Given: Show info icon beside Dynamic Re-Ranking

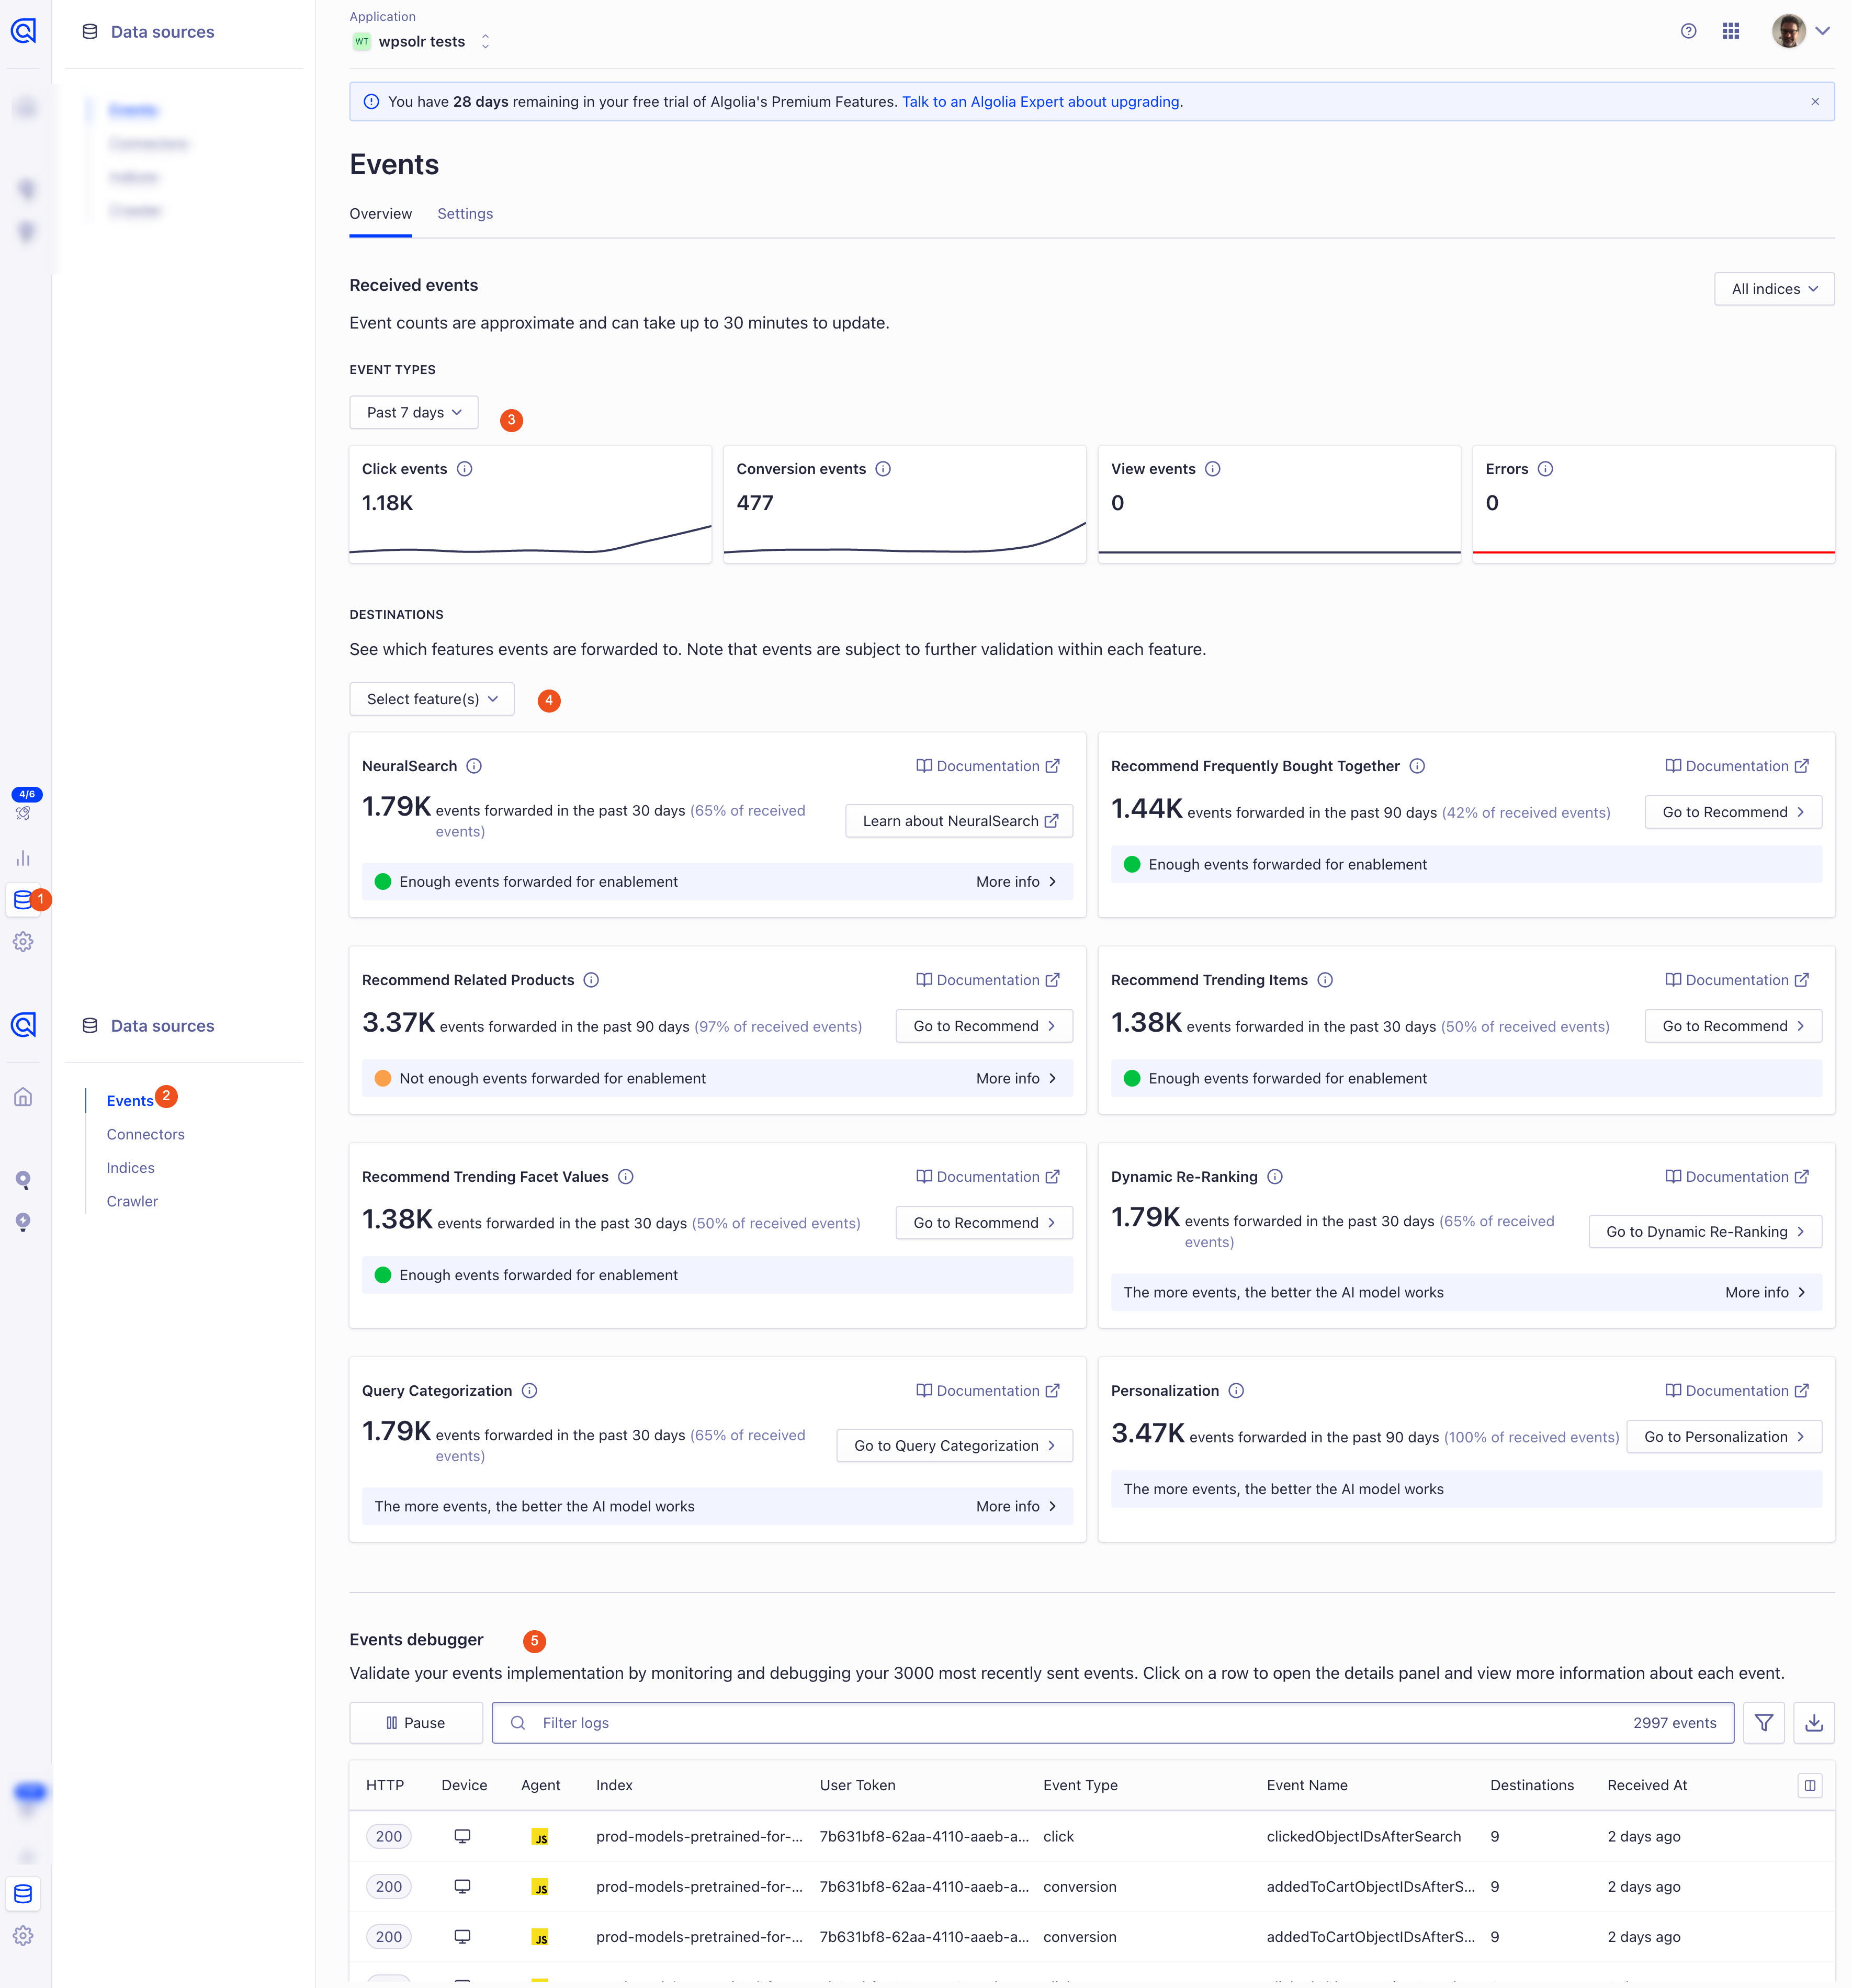Looking at the screenshot, I should click(1275, 1177).
